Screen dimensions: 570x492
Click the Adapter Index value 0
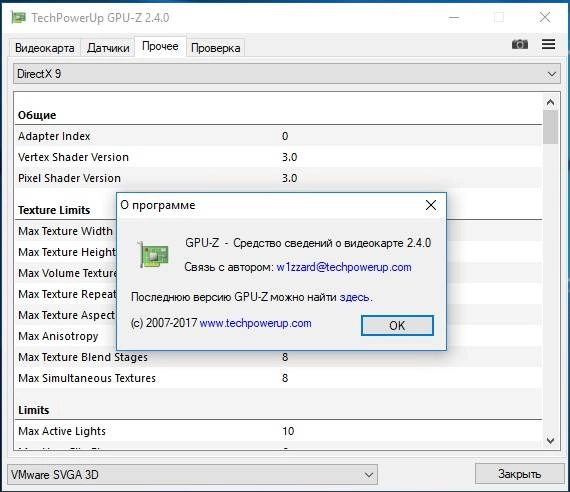(285, 136)
